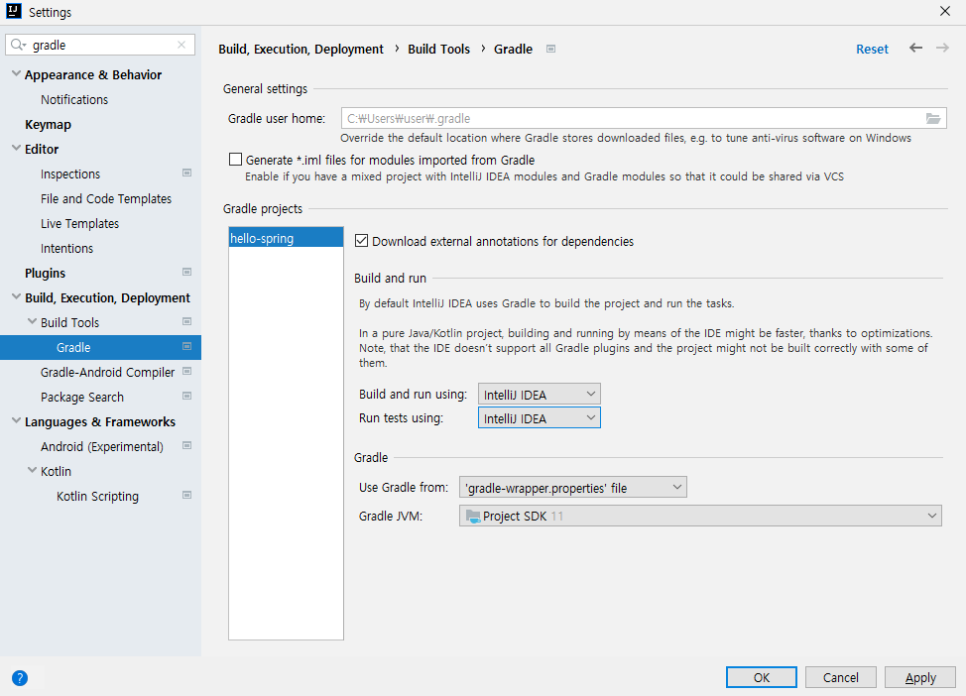The width and height of the screenshot is (966, 696).
Task: Collapse the Build Tools node
Action: (x=32, y=322)
